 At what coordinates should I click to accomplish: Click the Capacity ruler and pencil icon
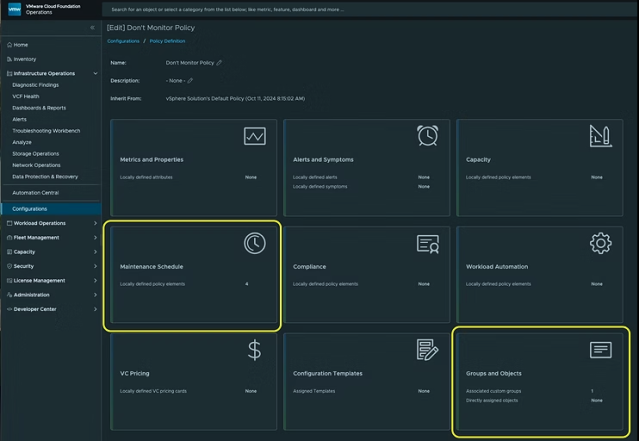point(600,136)
